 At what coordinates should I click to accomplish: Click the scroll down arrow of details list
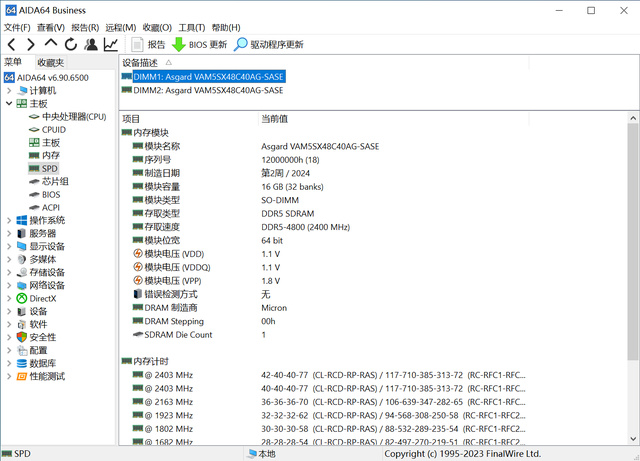click(x=633, y=439)
